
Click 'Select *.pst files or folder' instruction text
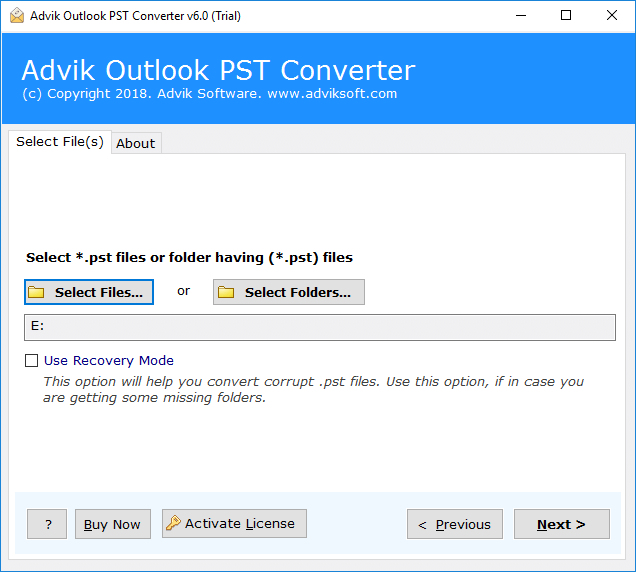(189, 258)
